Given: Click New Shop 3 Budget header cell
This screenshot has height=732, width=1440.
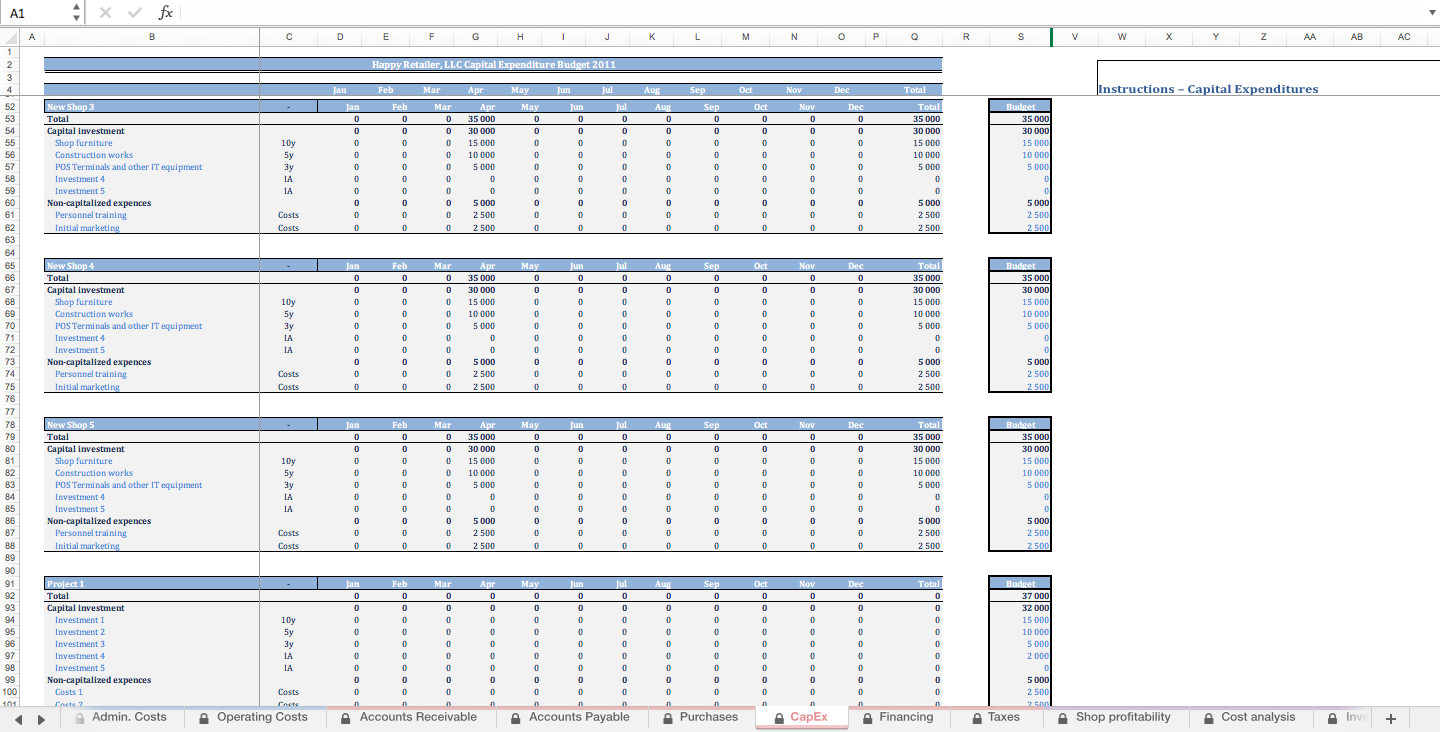Looking at the screenshot, I should point(1020,106).
